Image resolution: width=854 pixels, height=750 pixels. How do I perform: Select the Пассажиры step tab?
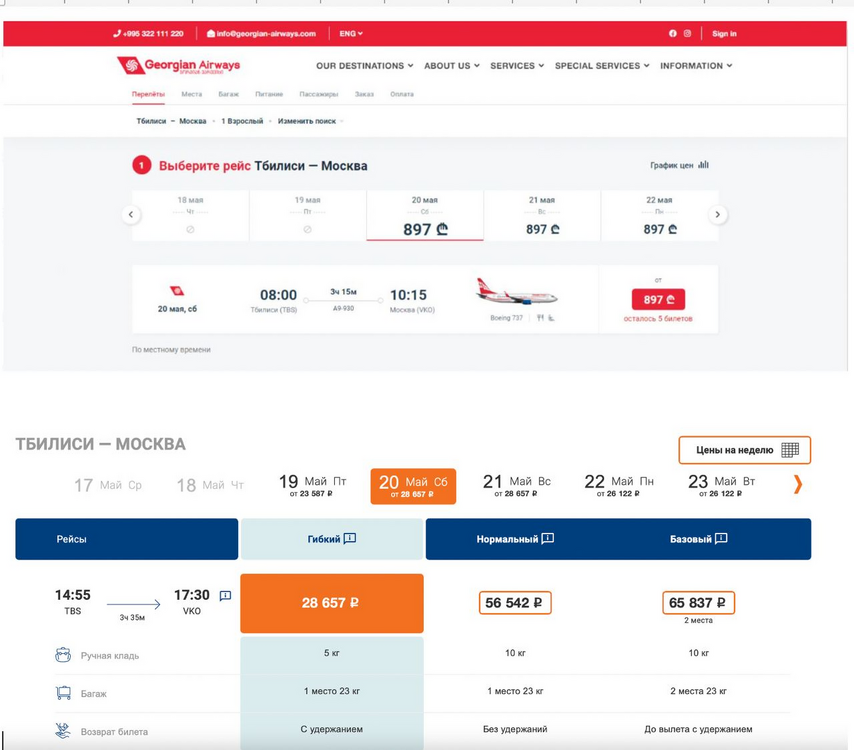319,94
